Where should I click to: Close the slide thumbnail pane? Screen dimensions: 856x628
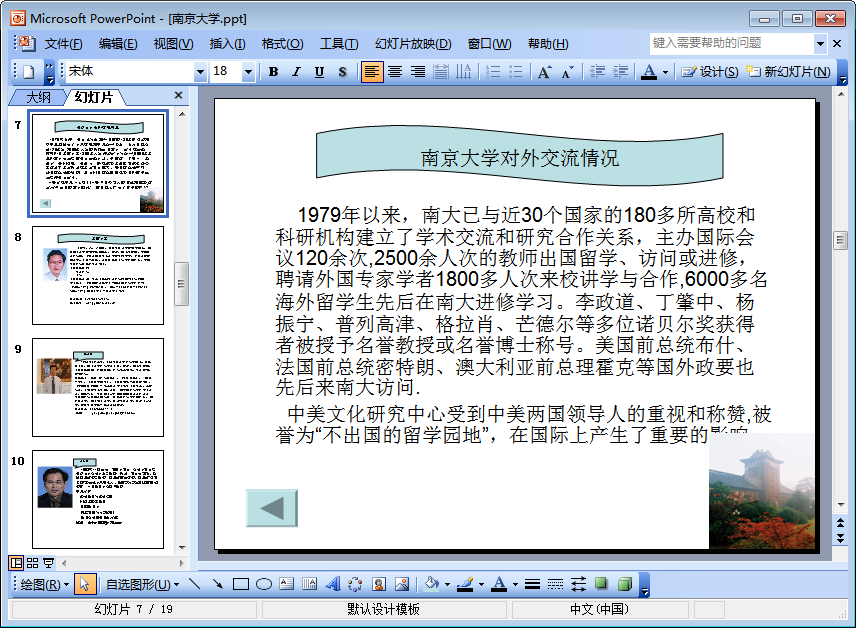click(x=178, y=96)
